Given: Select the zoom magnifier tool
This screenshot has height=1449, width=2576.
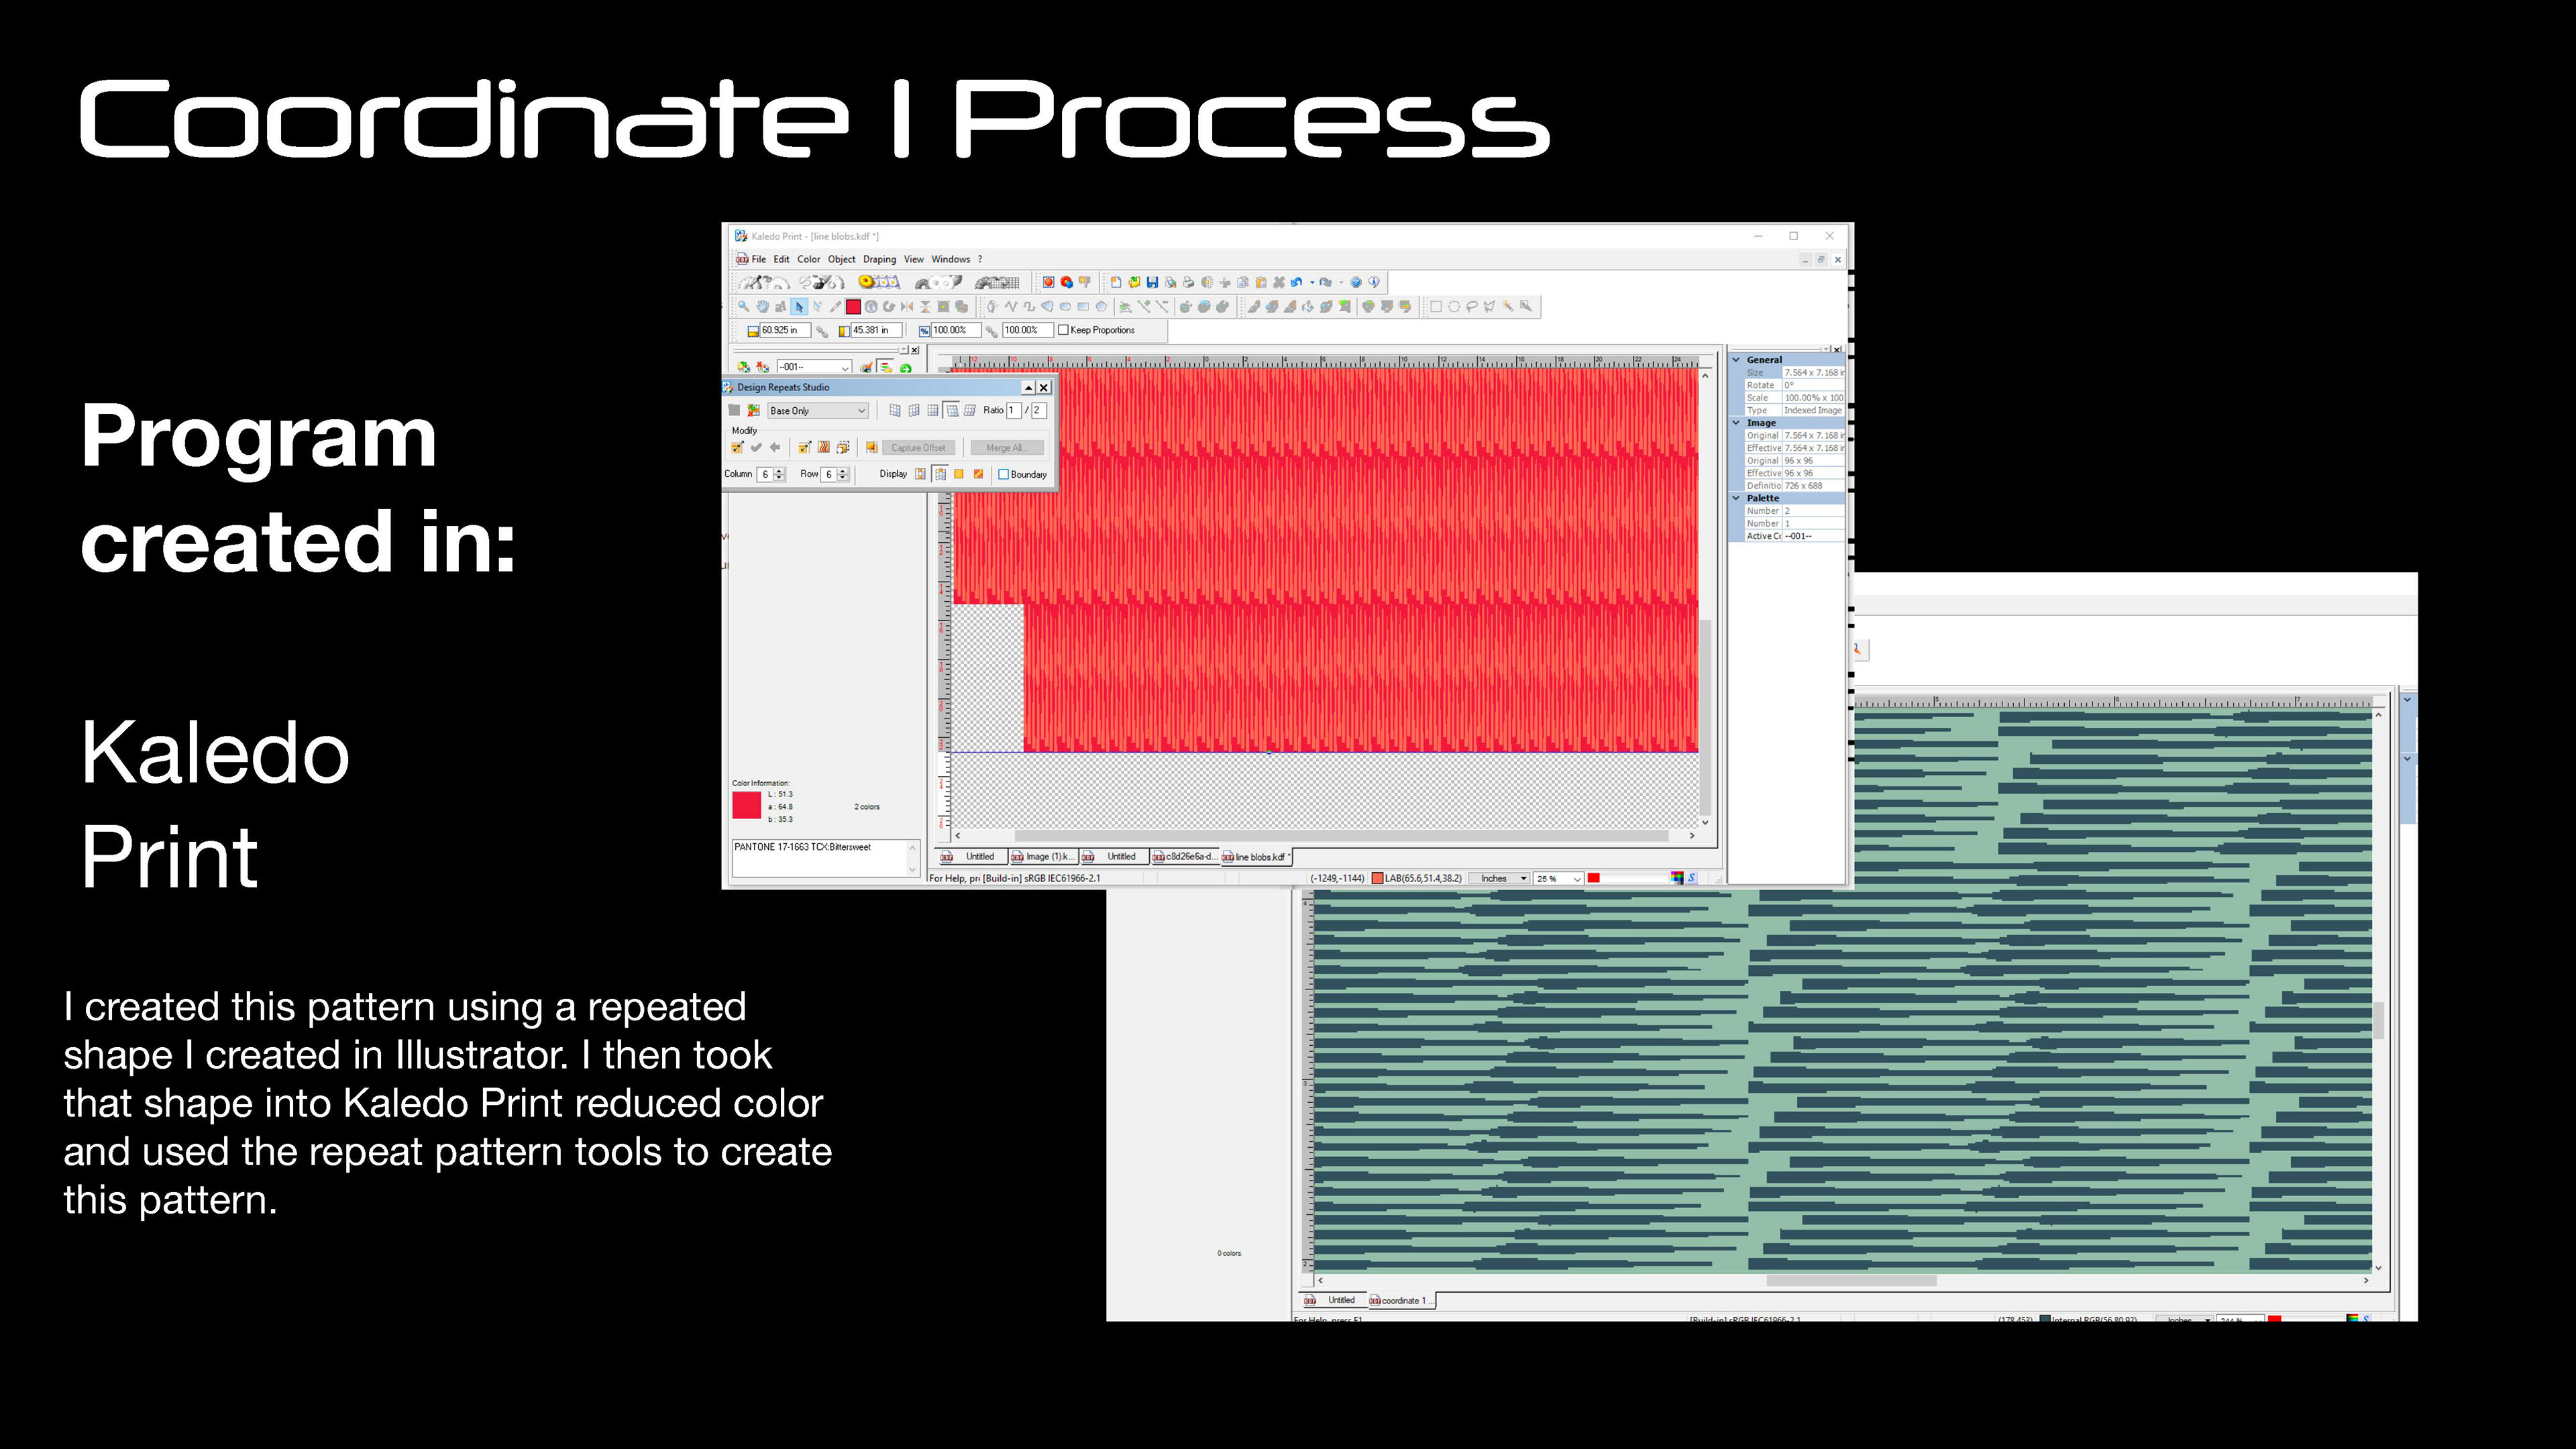Looking at the screenshot, I should click(744, 307).
